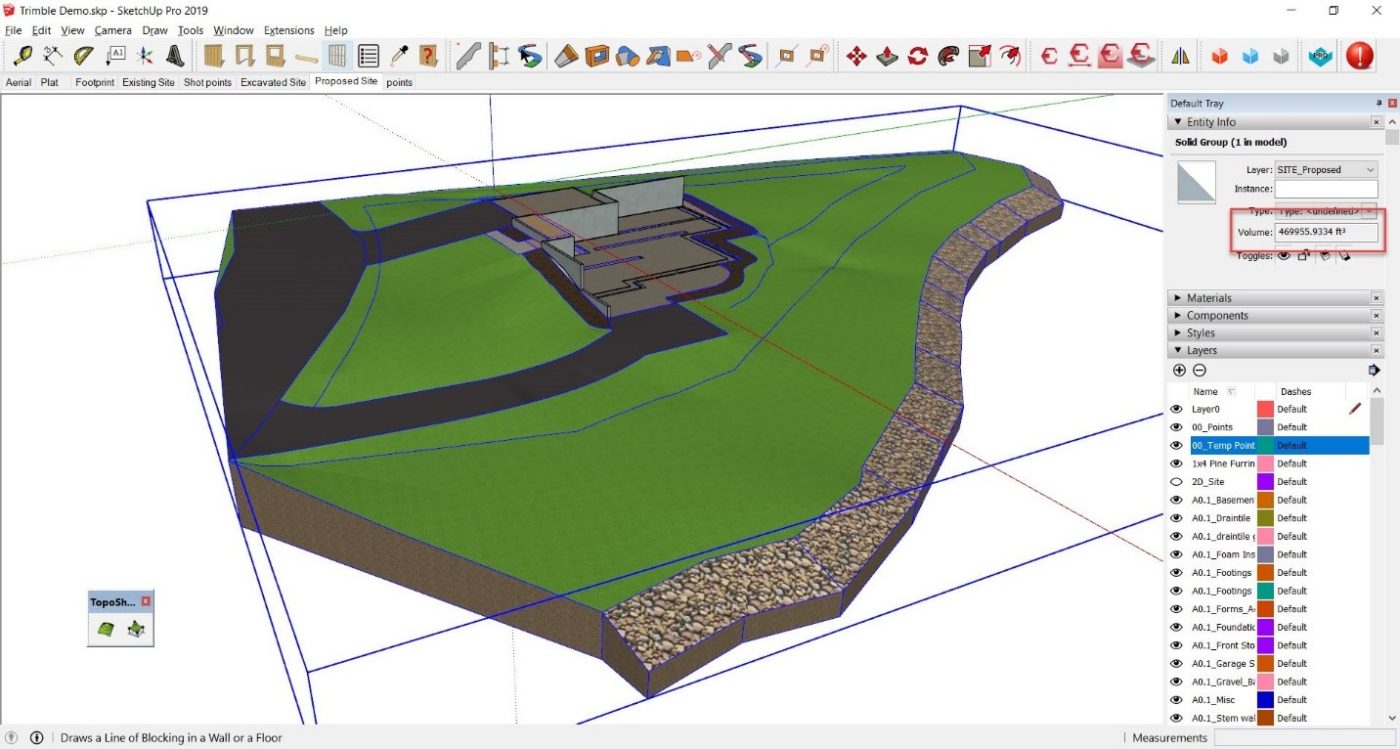
Task: Remove a layer using the minus button
Action: 1200,370
